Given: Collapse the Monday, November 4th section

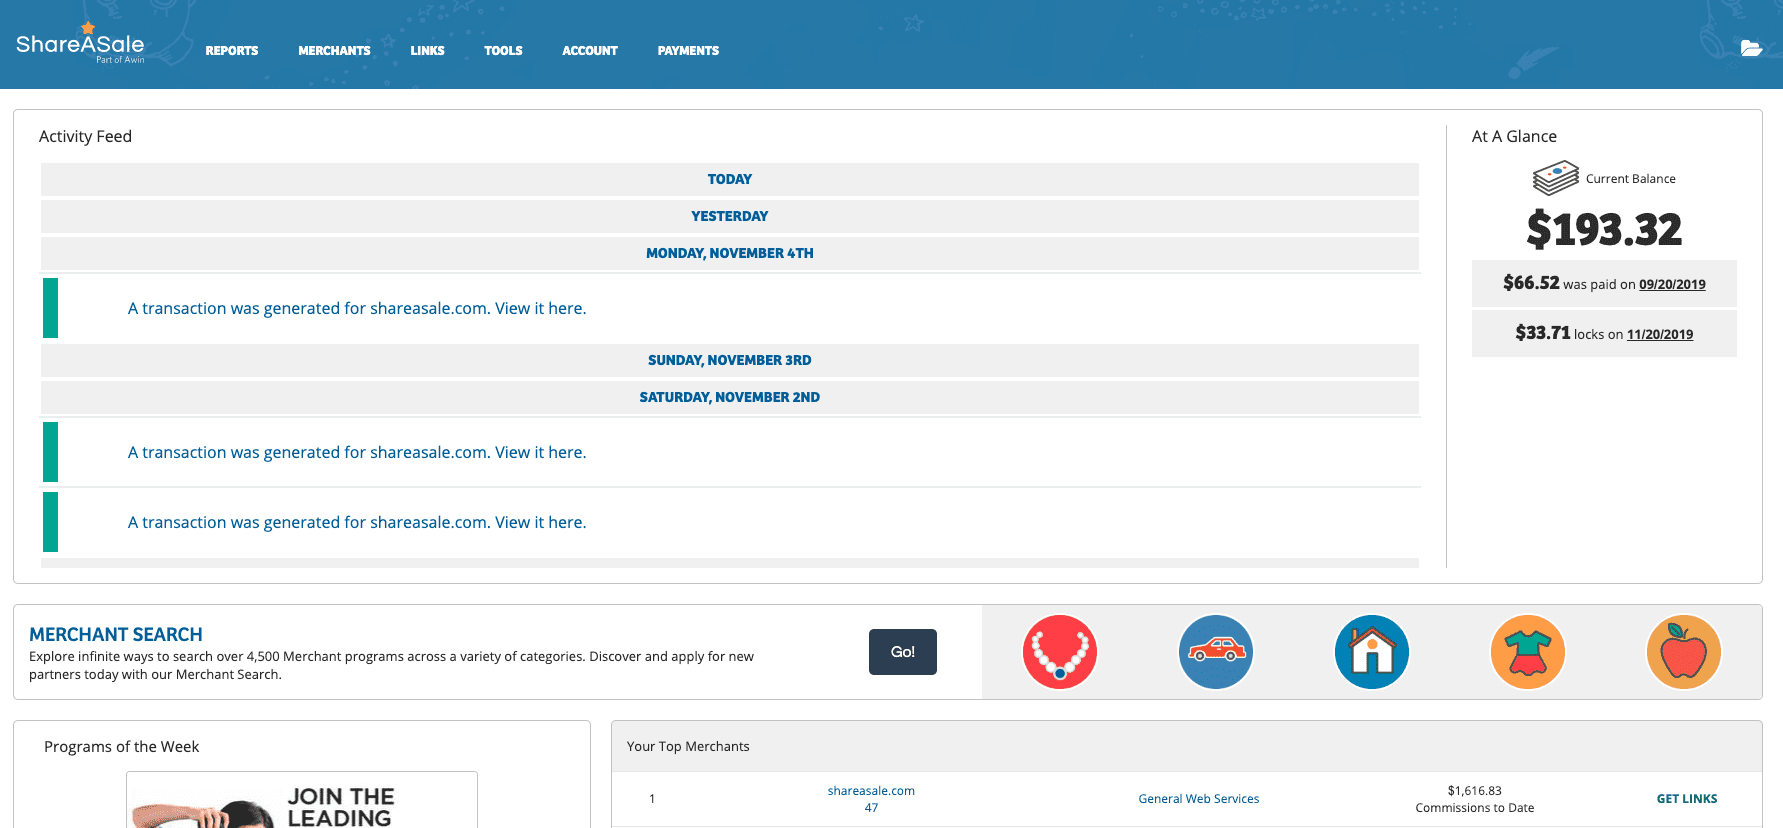Looking at the screenshot, I should click(x=730, y=253).
